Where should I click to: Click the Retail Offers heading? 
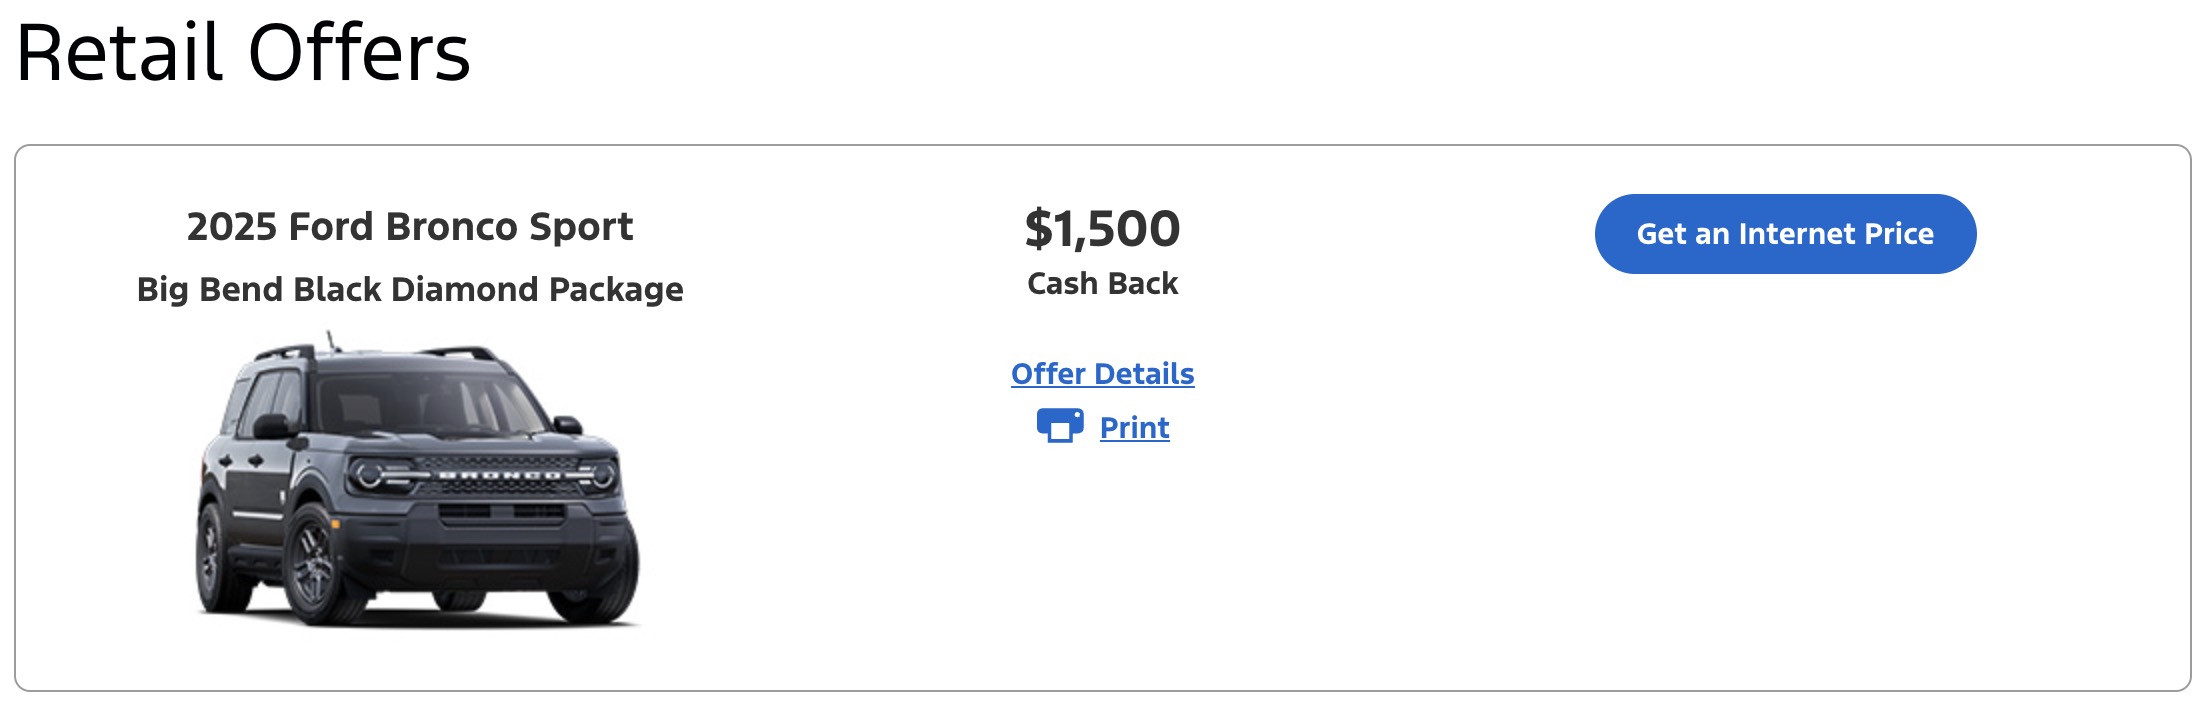pyautogui.click(x=243, y=52)
